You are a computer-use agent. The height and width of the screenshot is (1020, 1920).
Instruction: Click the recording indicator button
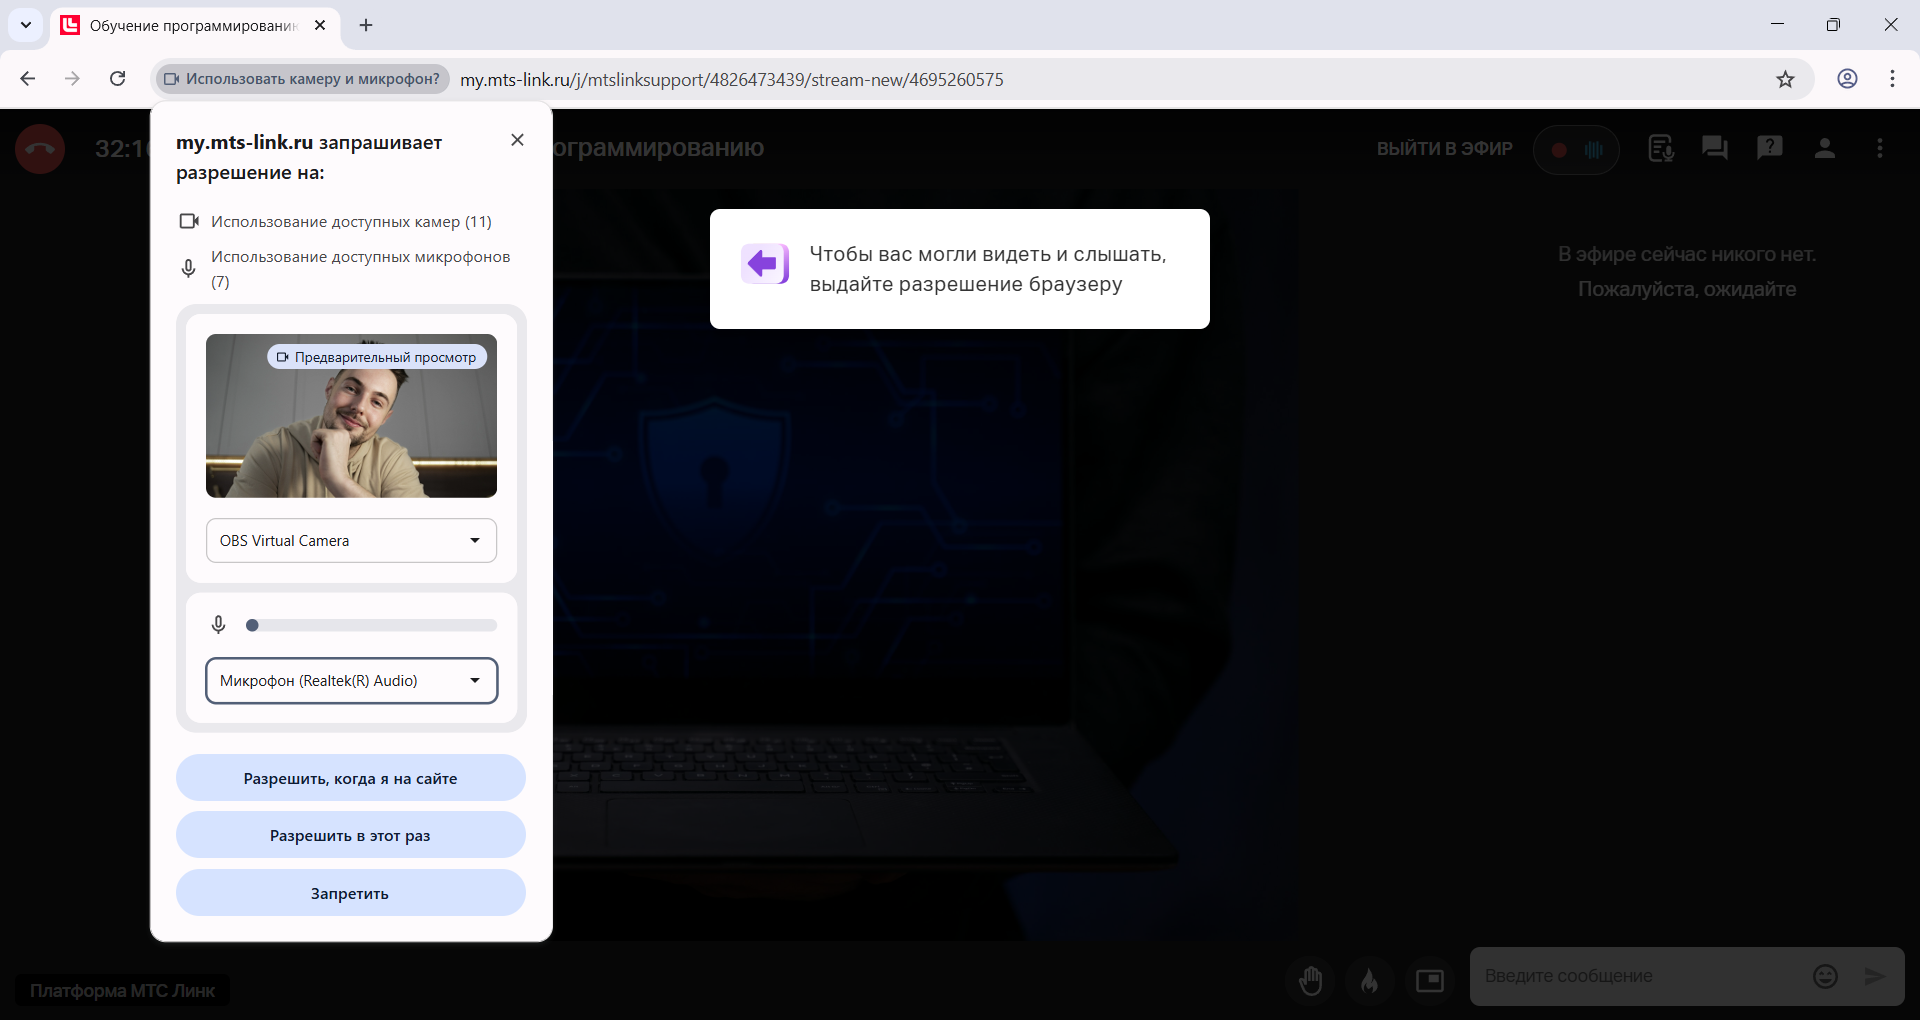click(x=1576, y=150)
